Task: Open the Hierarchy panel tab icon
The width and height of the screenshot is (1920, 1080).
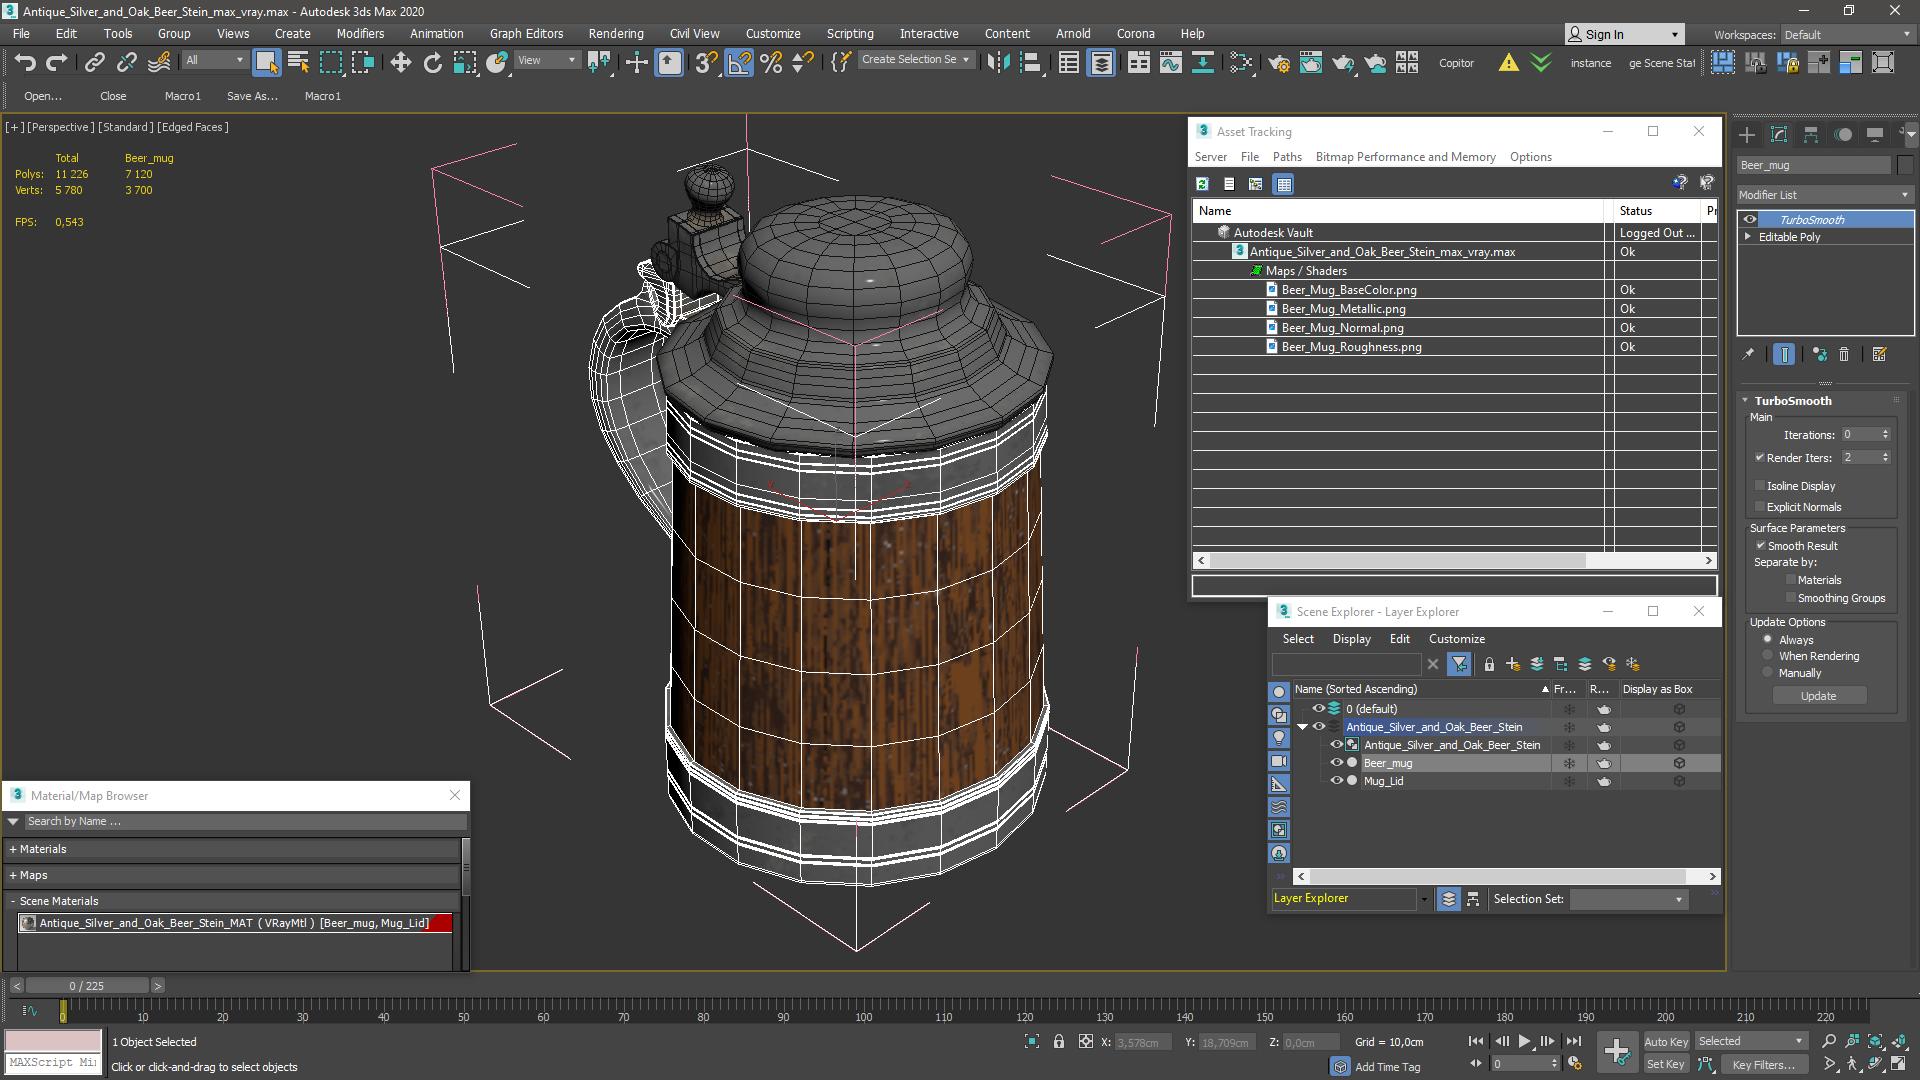Action: tap(1811, 135)
